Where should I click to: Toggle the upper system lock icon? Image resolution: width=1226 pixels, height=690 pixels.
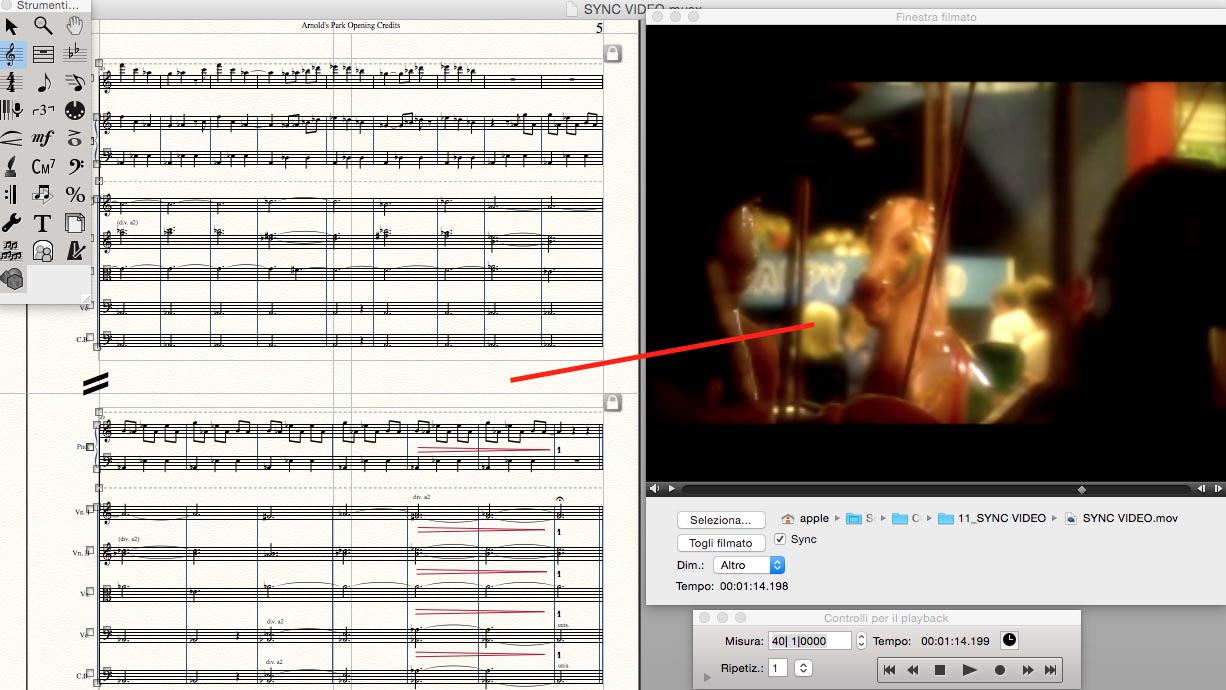[x=612, y=52]
